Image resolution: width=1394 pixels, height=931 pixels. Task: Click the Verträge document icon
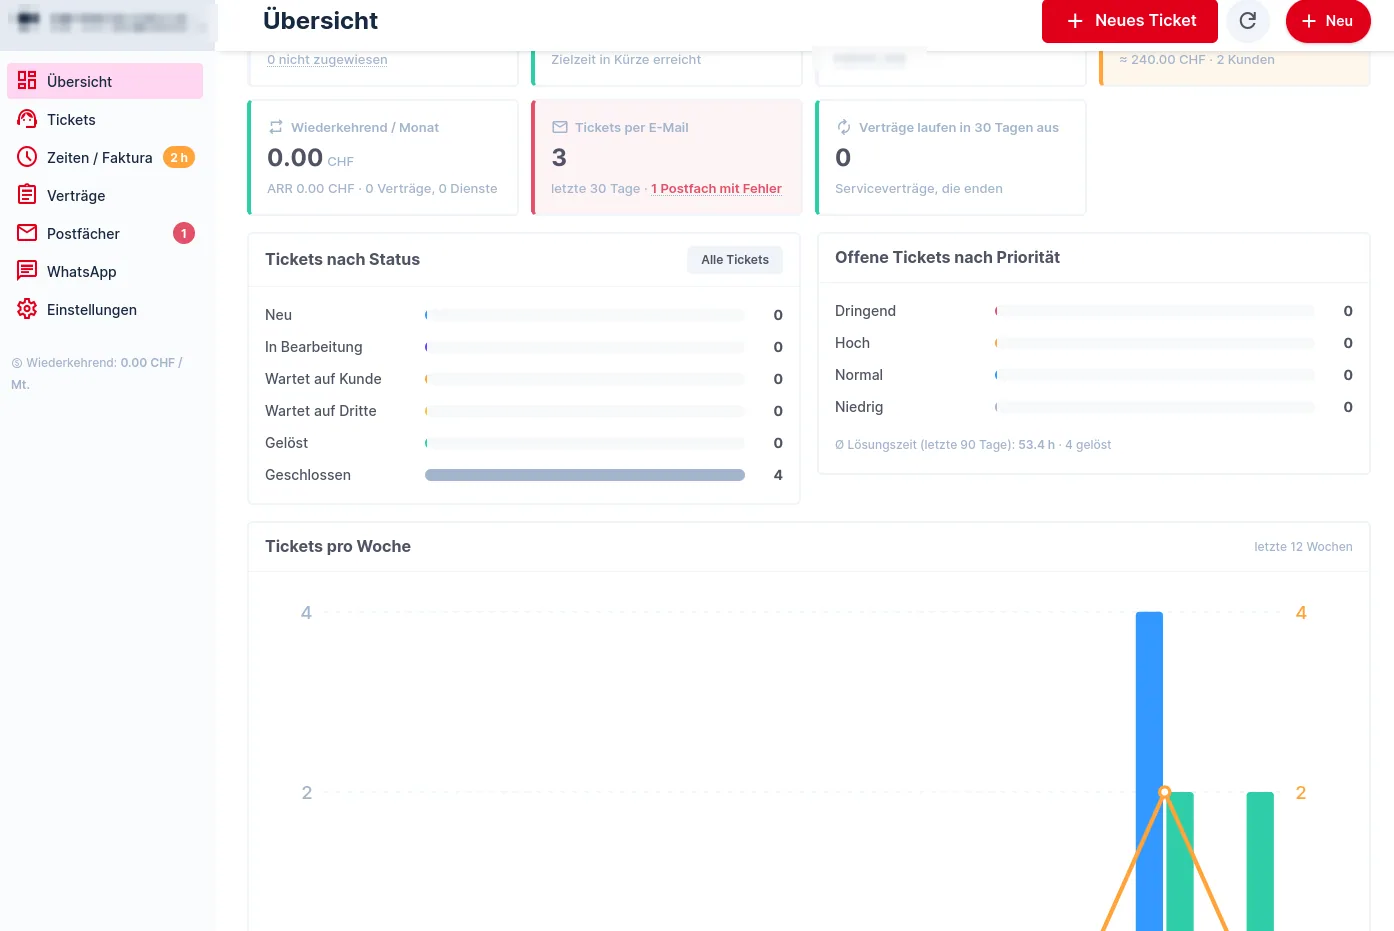pos(27,195)
